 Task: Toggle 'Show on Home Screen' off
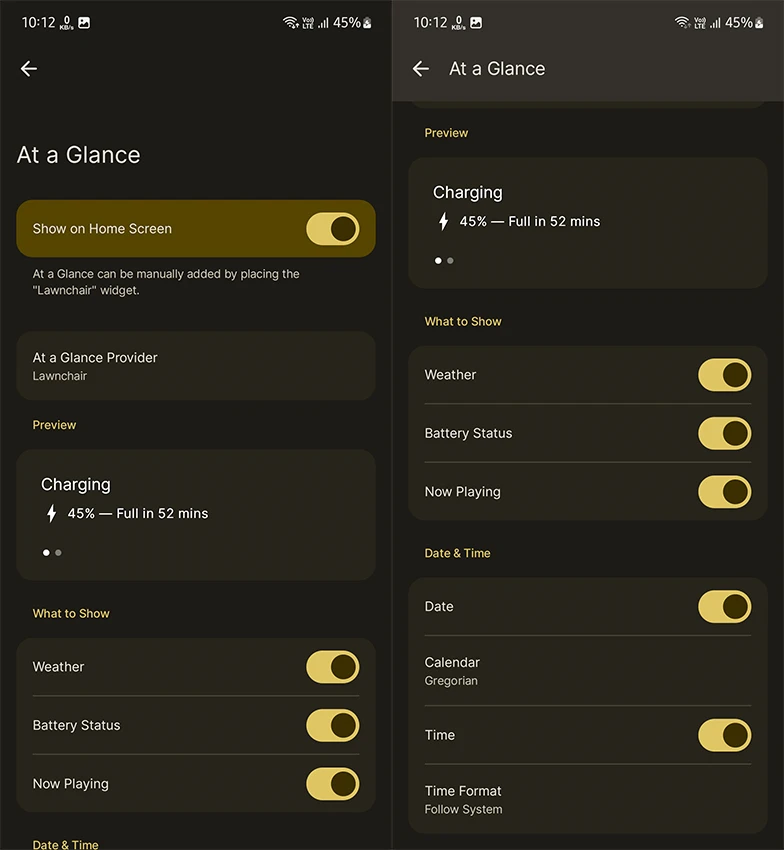[333, 229]
